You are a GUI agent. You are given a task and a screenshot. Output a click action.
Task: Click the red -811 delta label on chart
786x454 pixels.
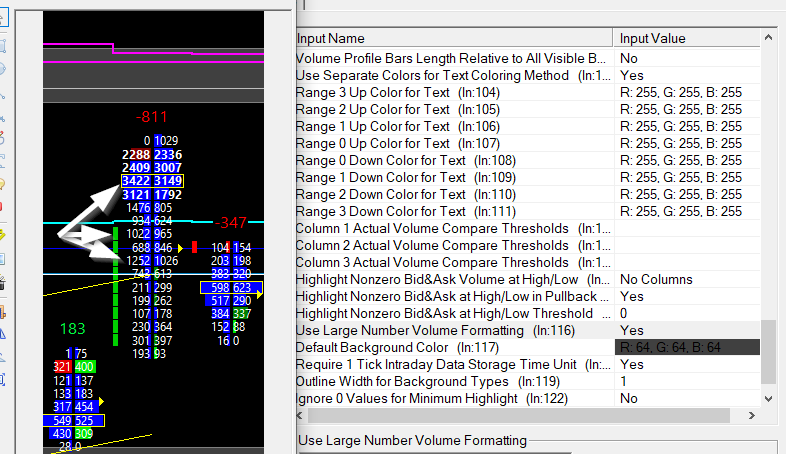pyautogui.click(x=151, y=117)
